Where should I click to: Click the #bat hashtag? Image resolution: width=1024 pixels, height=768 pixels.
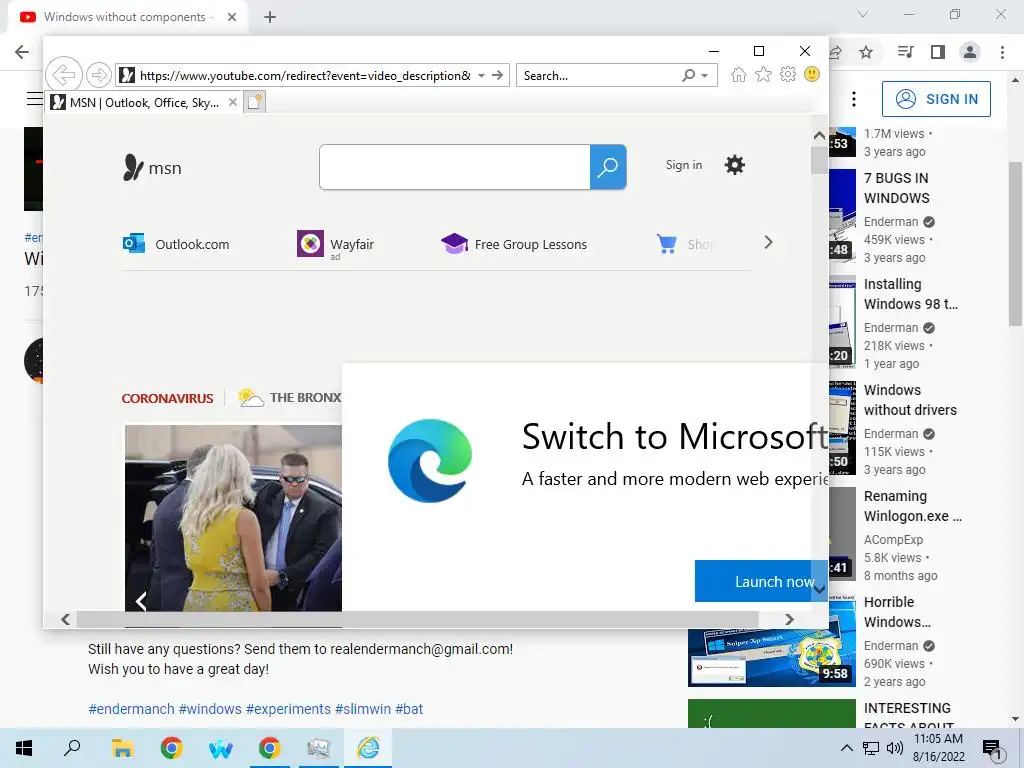pyautogui.click(x=409, y=709)
